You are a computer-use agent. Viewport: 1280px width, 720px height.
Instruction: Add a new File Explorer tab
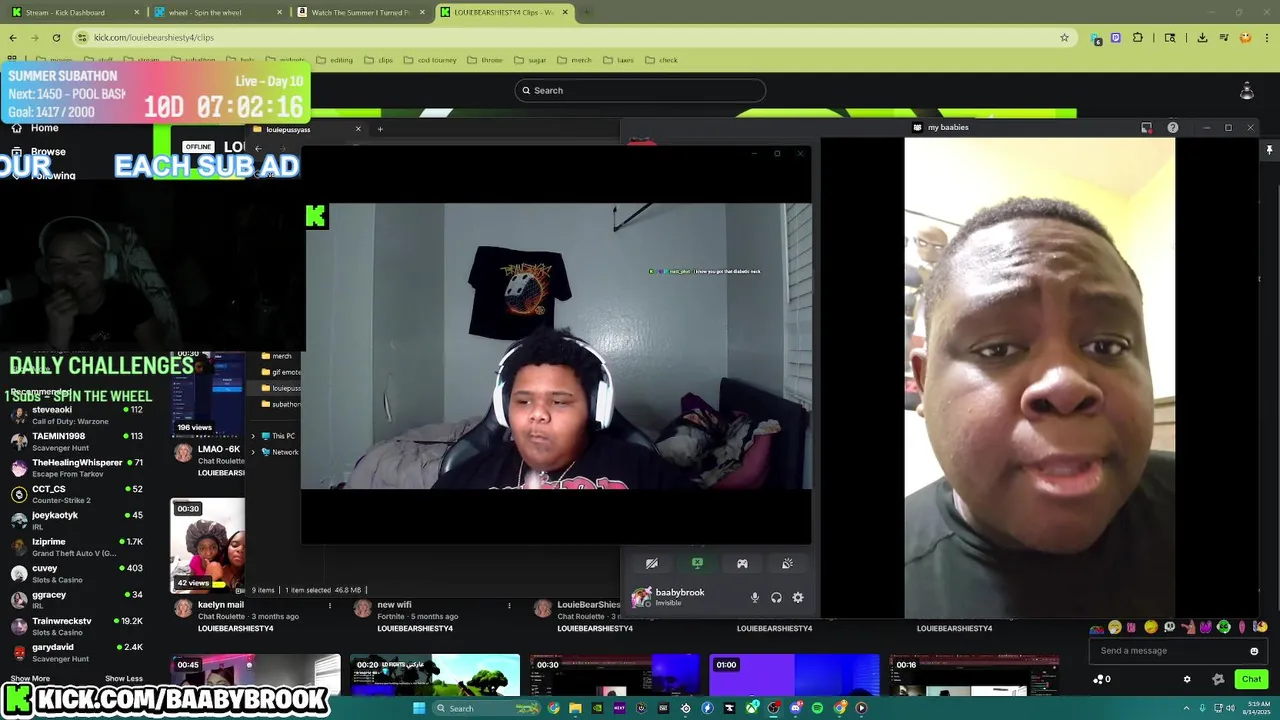pos(380,129)
